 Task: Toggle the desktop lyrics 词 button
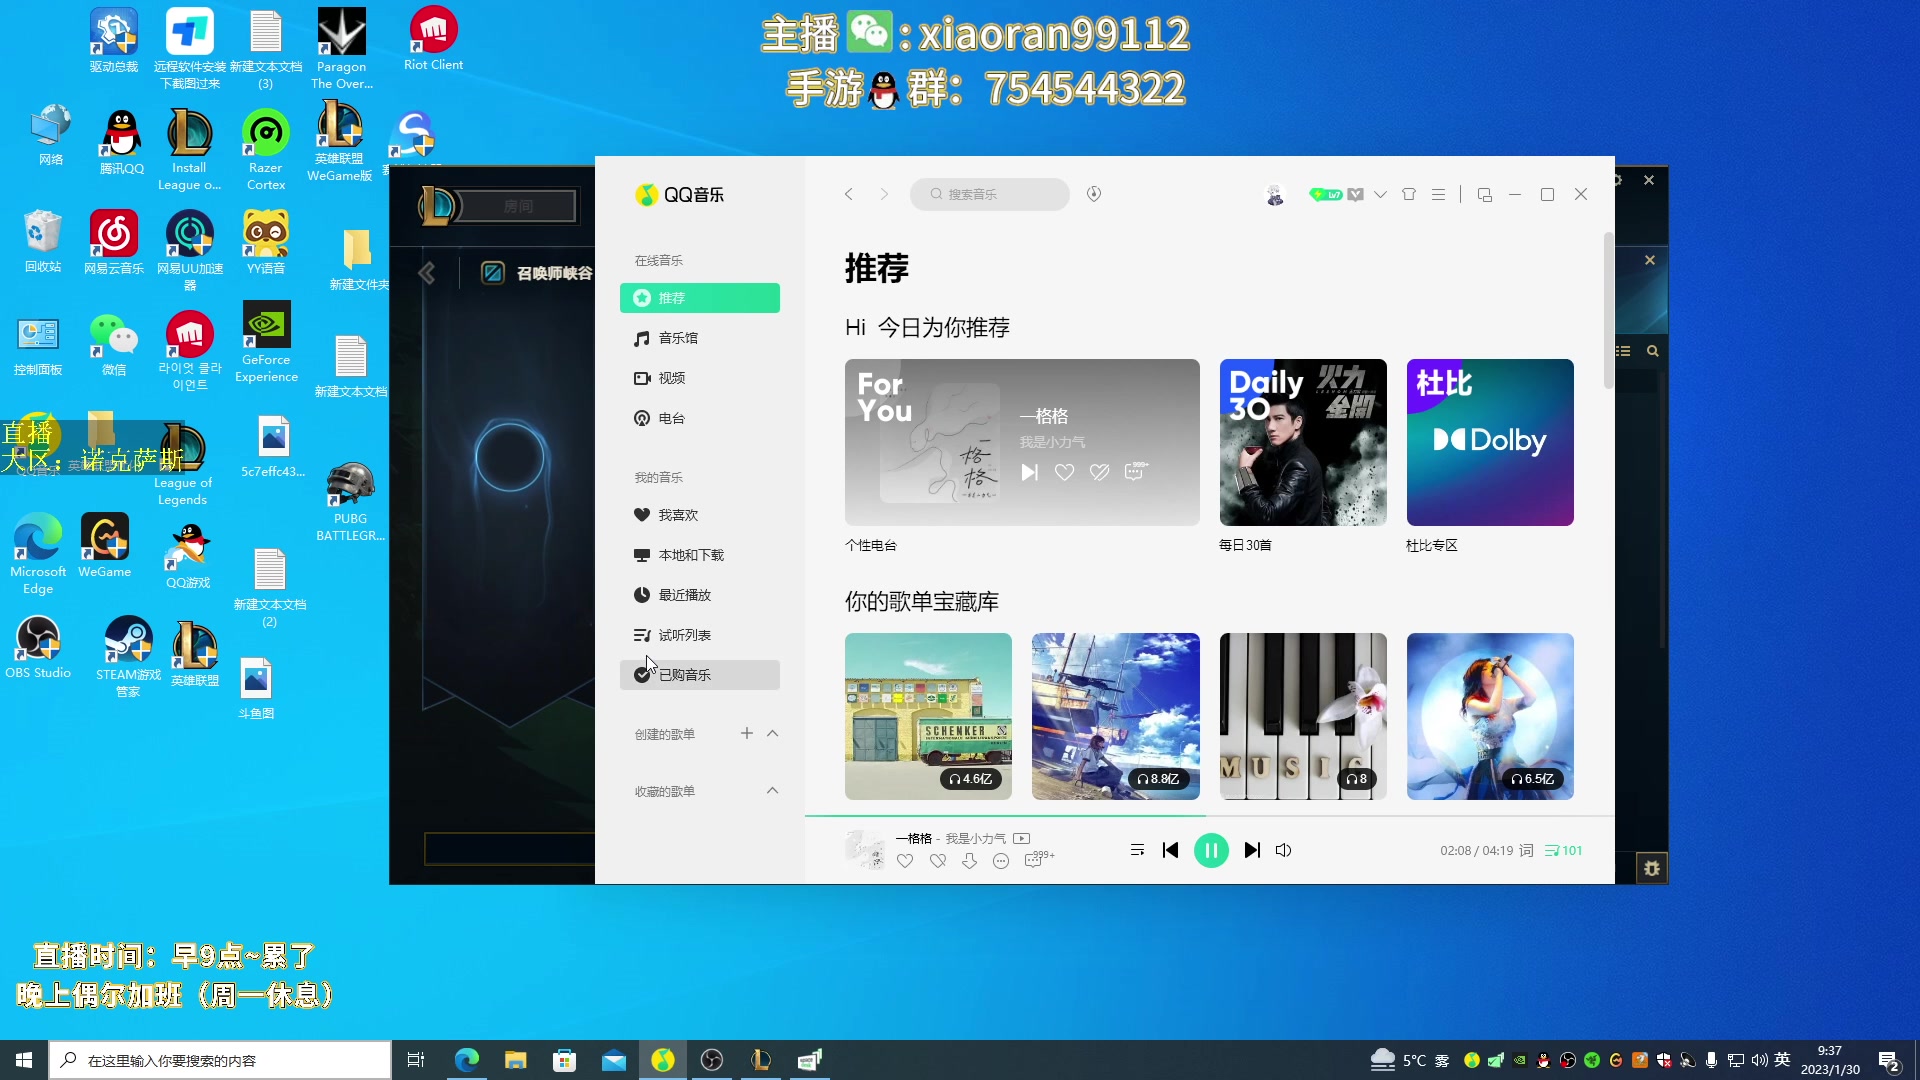[x=1526, y=850]
